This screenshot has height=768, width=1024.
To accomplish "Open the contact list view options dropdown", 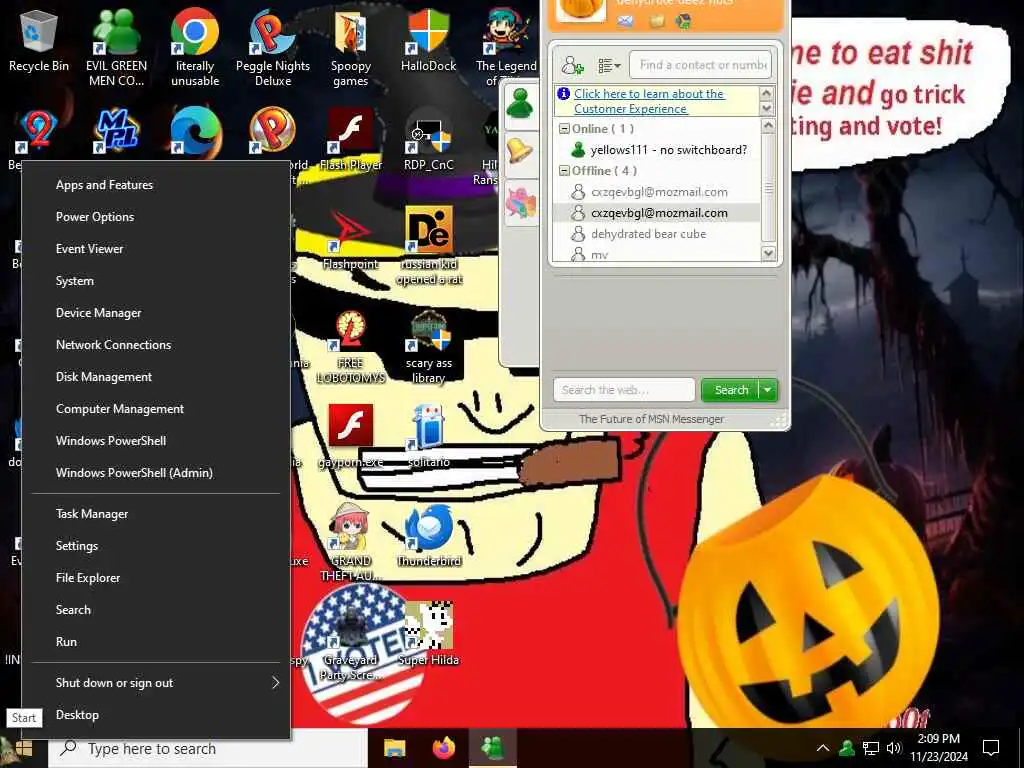I will pos(609,65).
